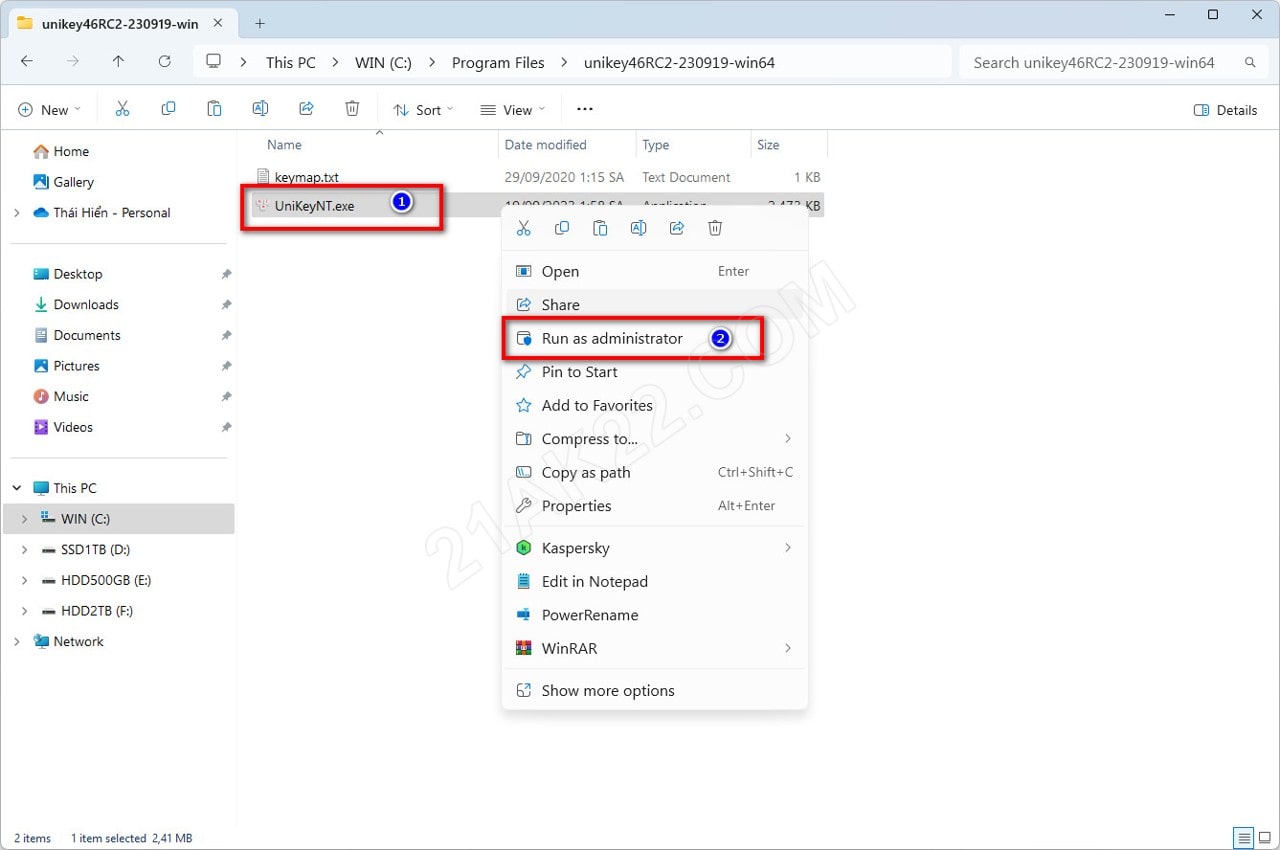This screenshot has width=1280, height=850.
Task: Open the Kaspersky submenu
Action: [654, 548]
